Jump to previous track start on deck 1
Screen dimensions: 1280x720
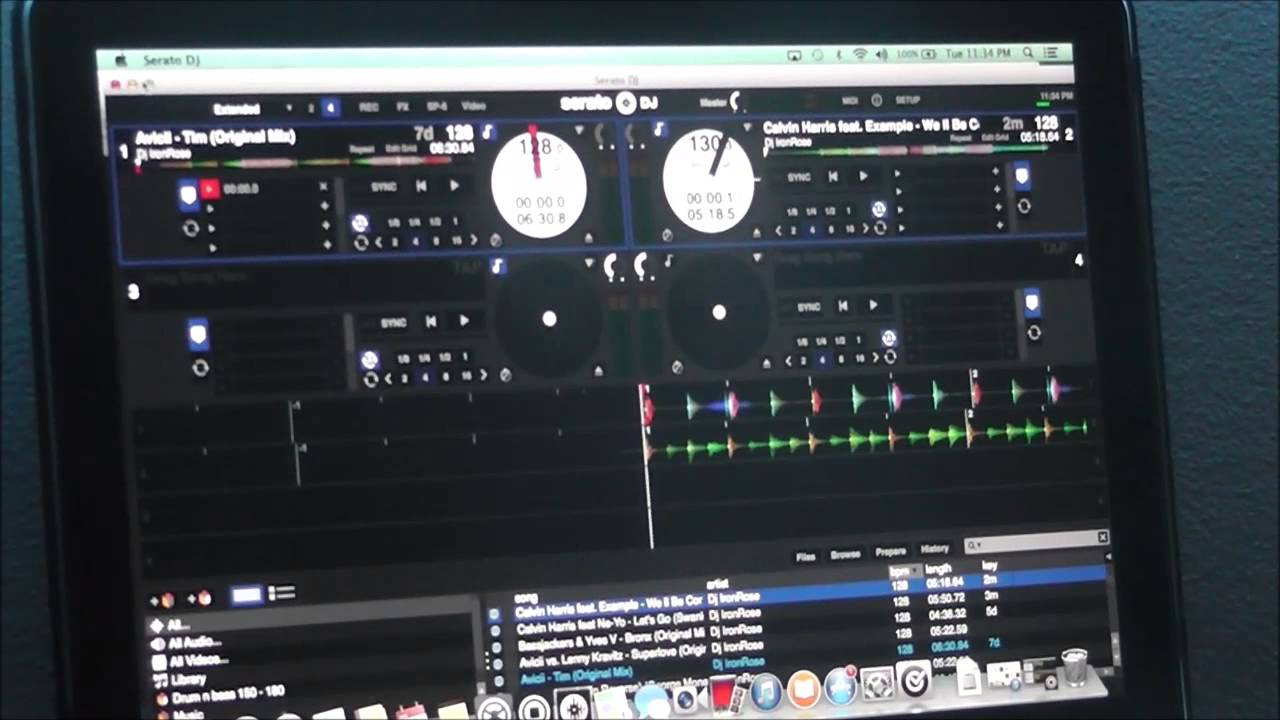(x=421, y=186)
